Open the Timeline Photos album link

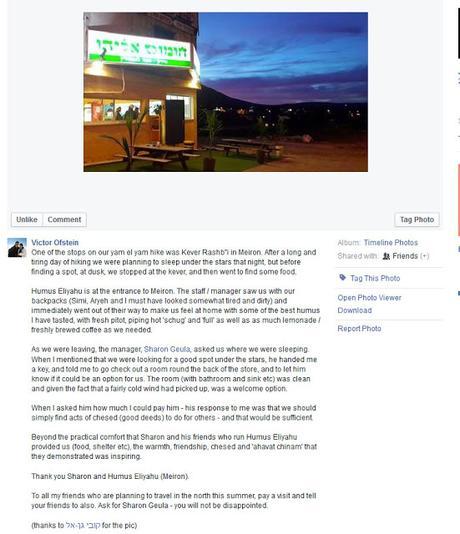391,242
